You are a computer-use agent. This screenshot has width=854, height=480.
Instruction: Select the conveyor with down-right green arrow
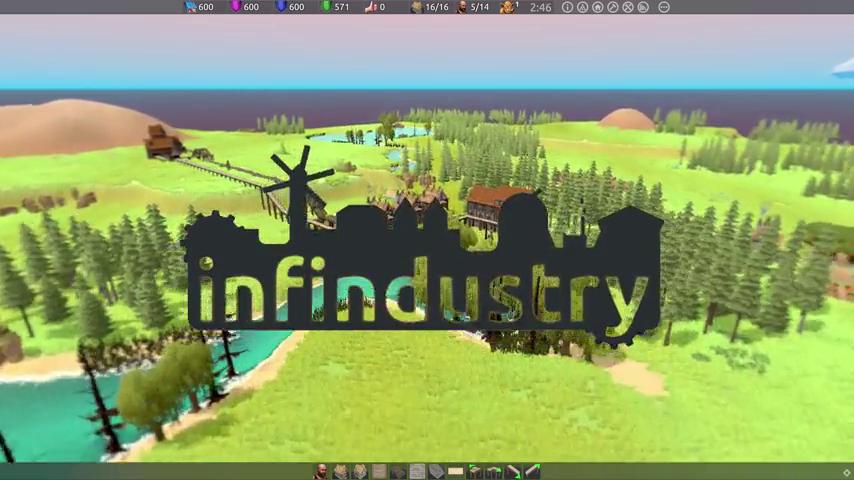coord(513,471)
